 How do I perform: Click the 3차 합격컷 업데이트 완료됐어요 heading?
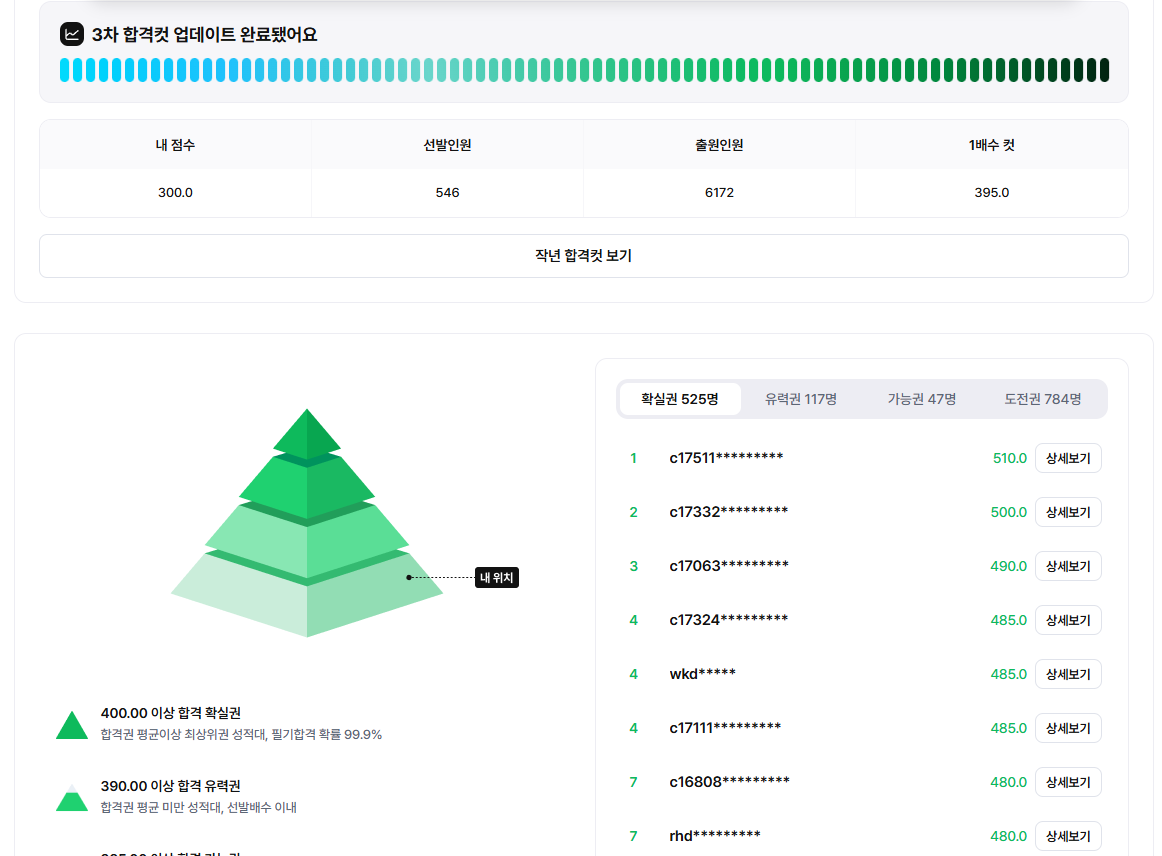(x=205, y=34)
